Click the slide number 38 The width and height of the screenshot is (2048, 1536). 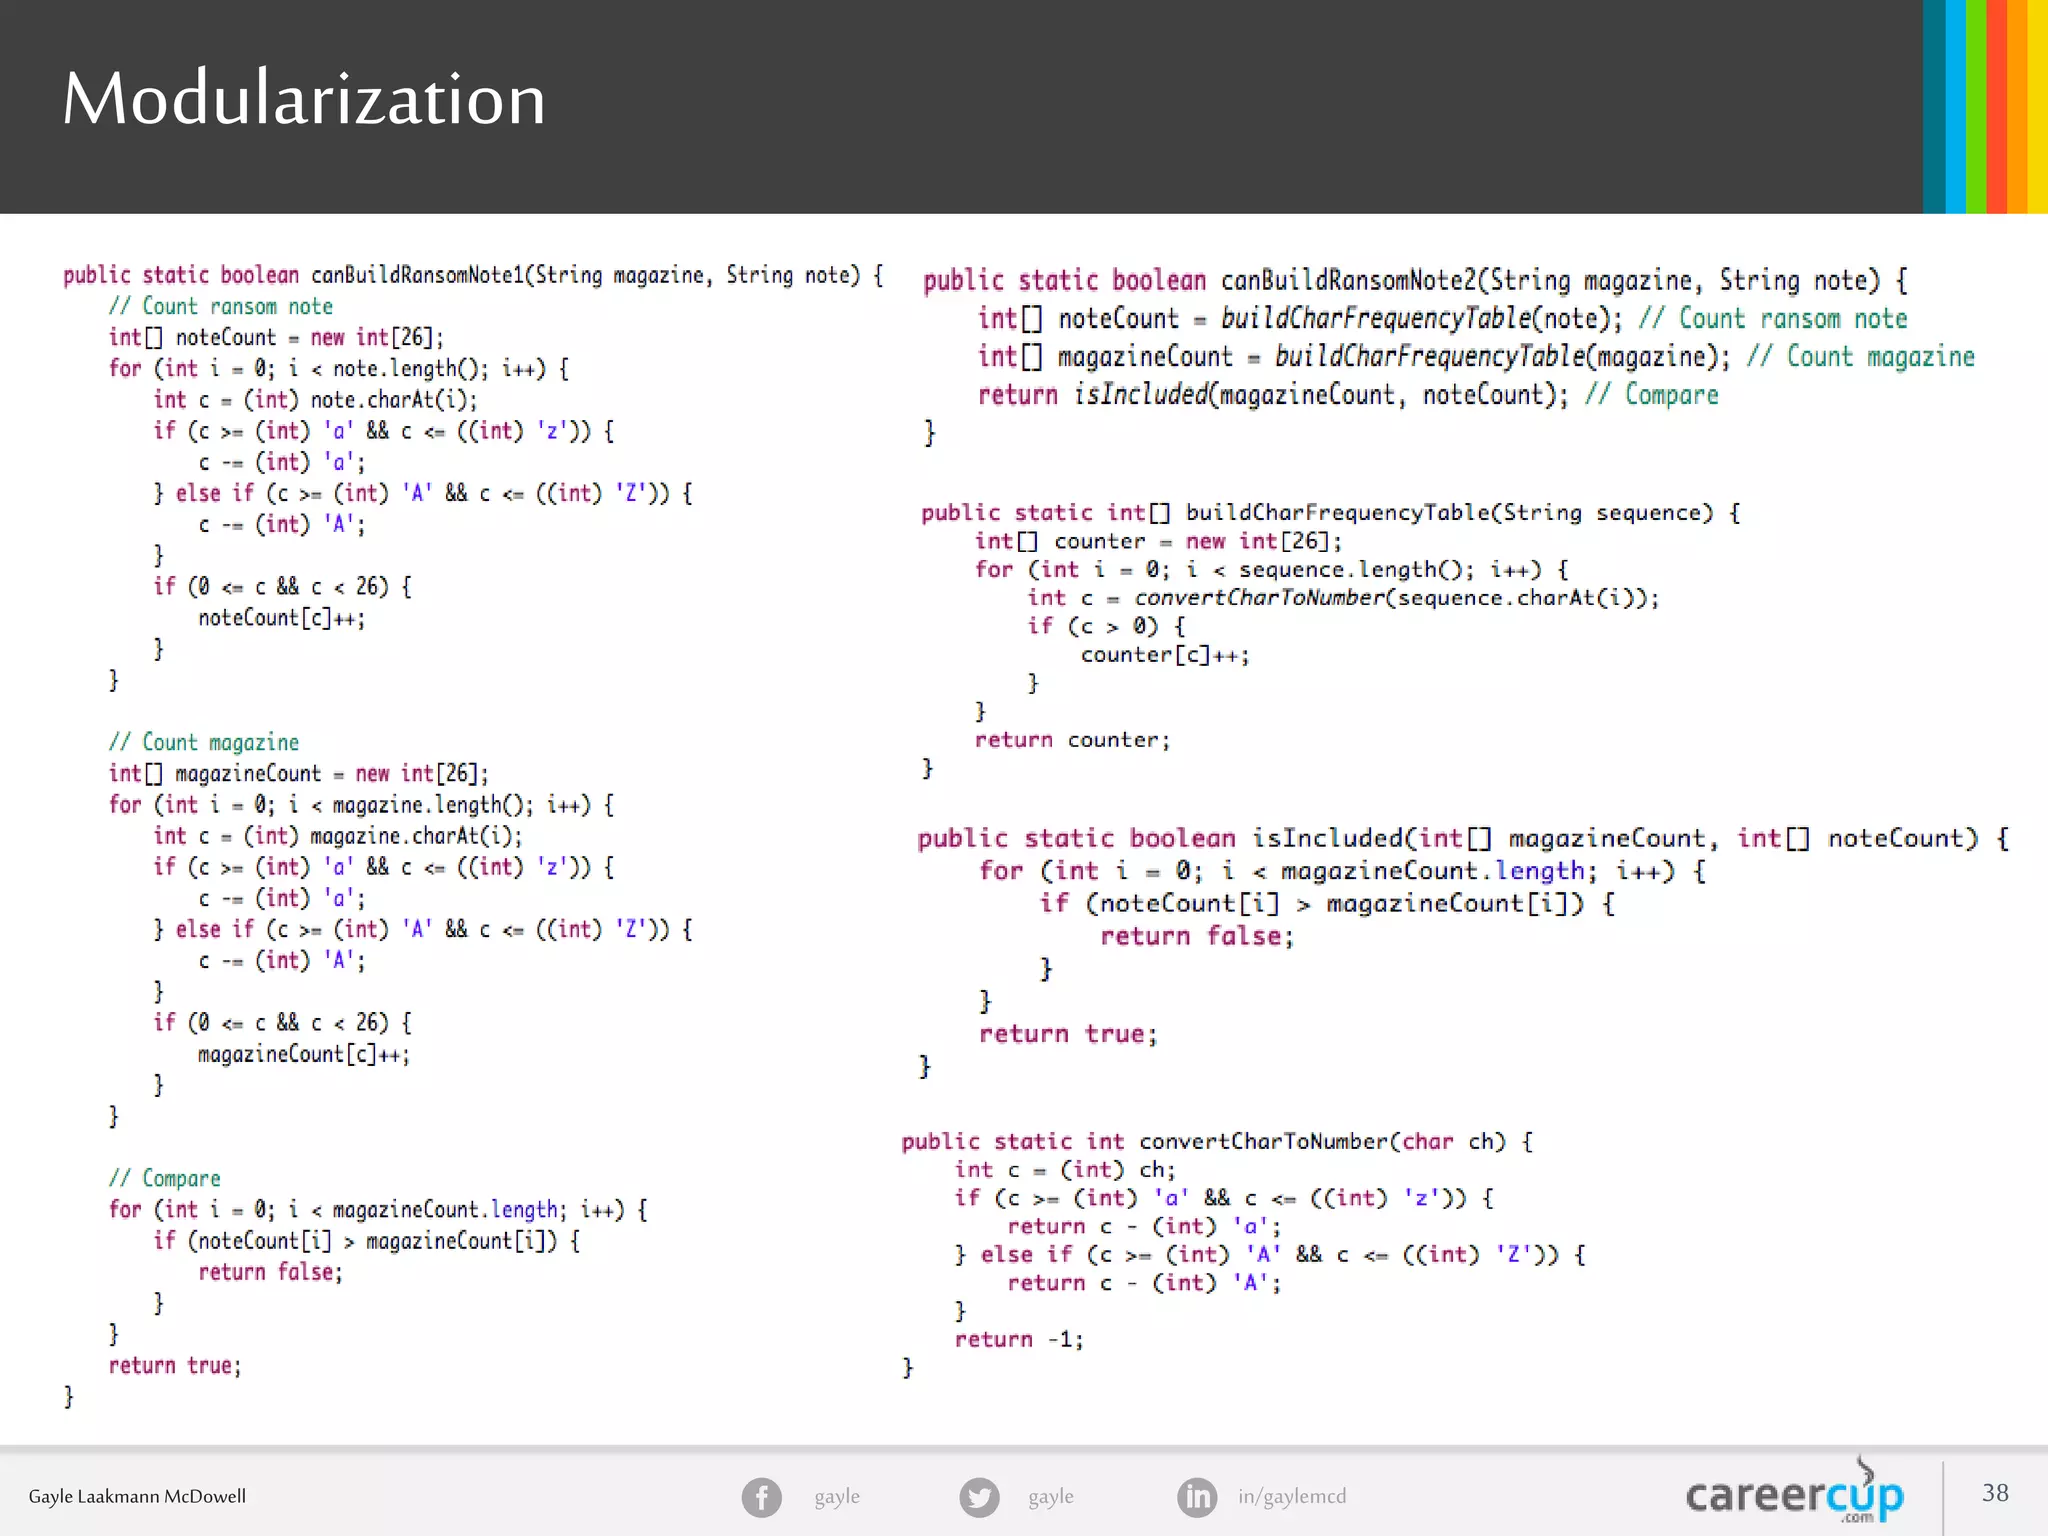pos(1994,1493)
